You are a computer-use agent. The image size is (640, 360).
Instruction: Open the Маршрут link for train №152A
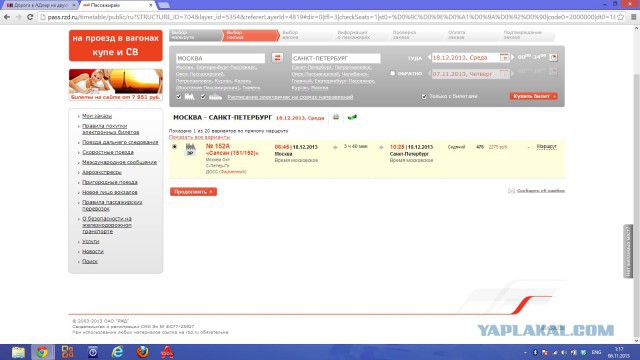coord(547,146)
